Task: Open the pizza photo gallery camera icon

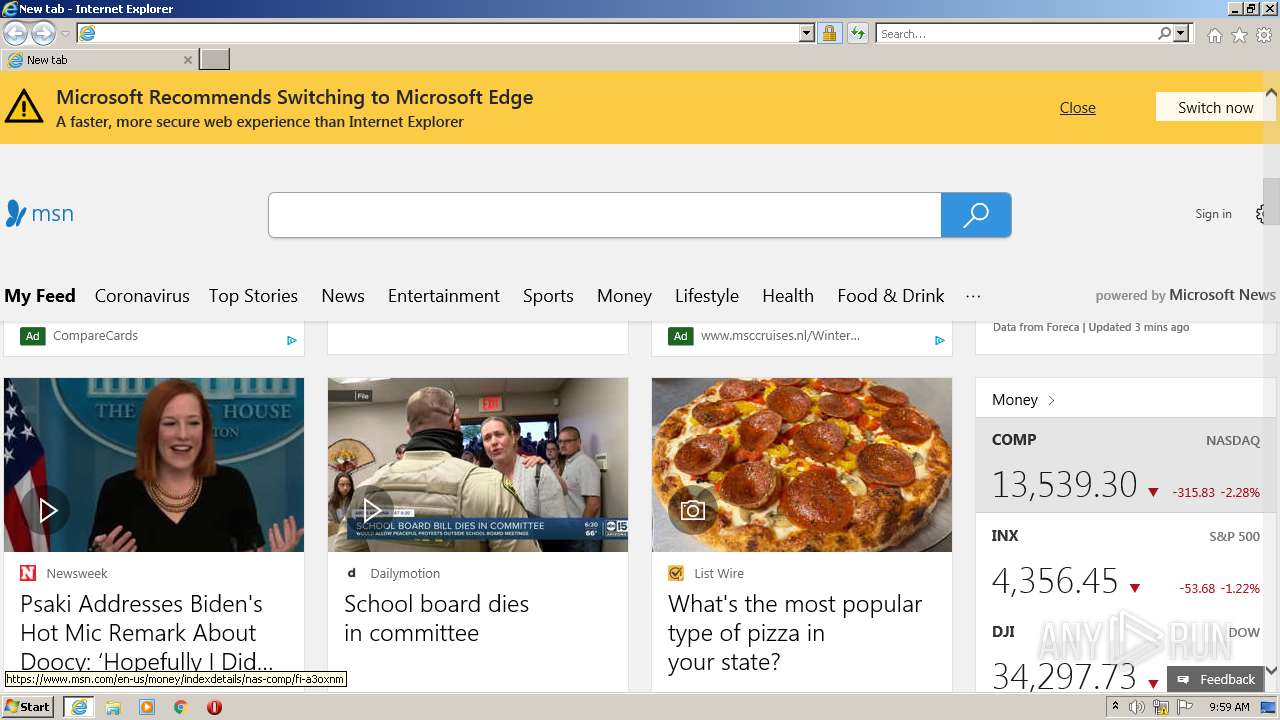Action: pos(692,510)
